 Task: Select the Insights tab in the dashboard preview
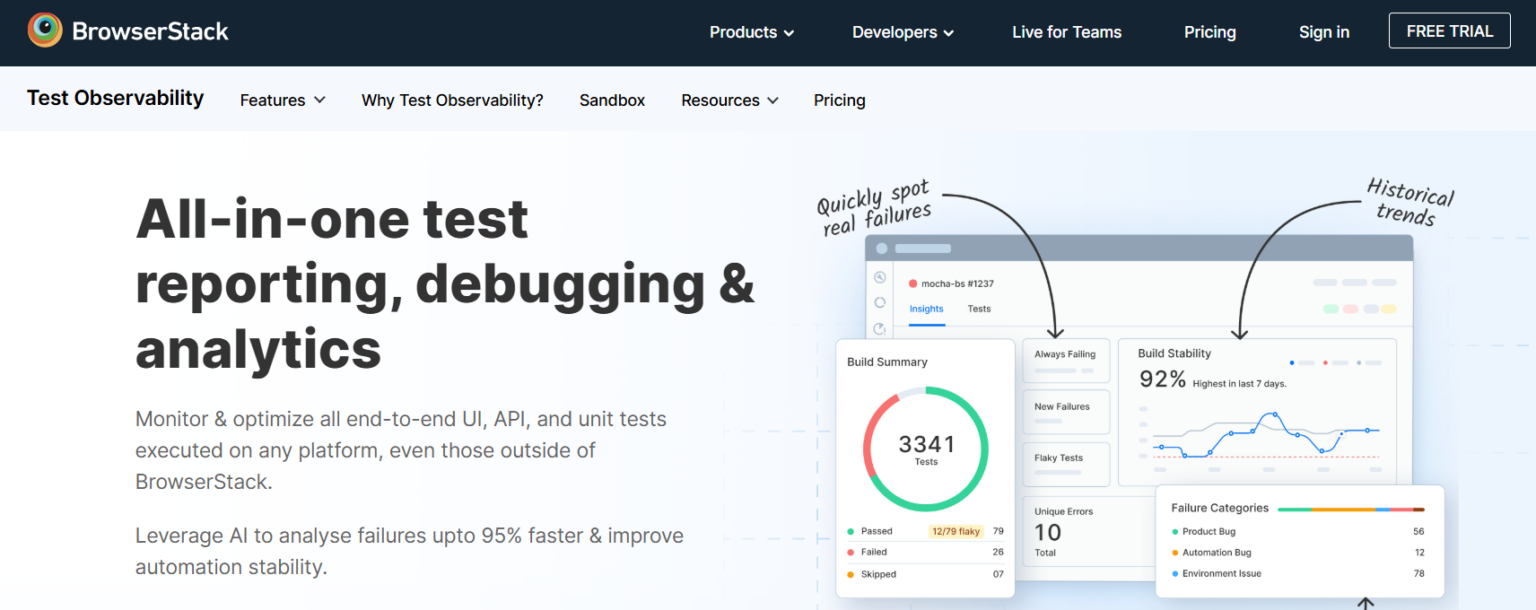926,309
